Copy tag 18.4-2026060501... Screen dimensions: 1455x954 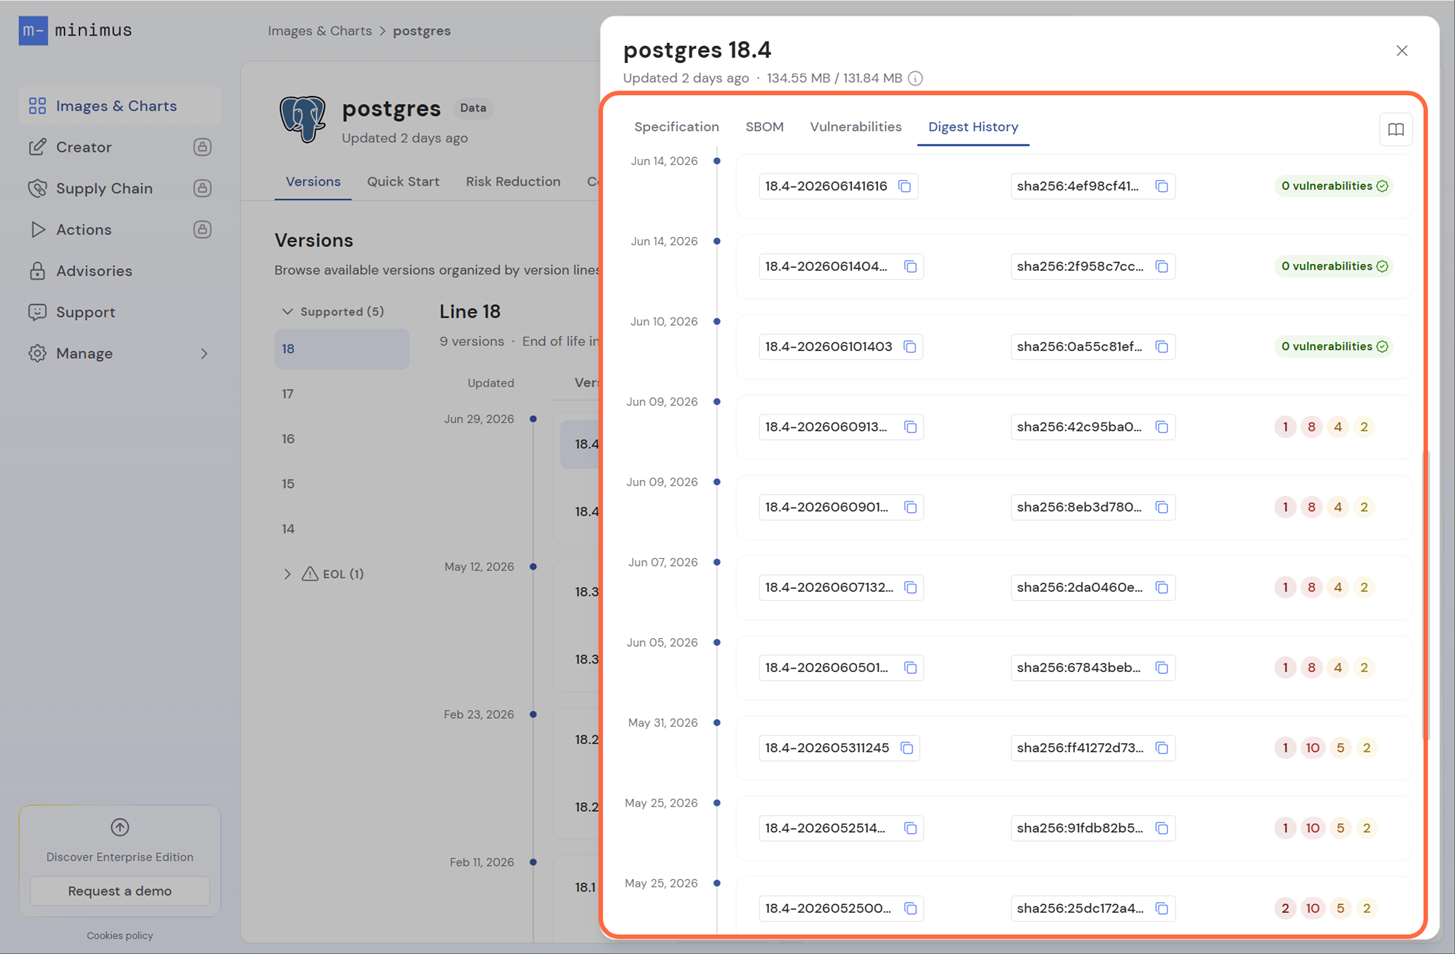click(911, 668)
